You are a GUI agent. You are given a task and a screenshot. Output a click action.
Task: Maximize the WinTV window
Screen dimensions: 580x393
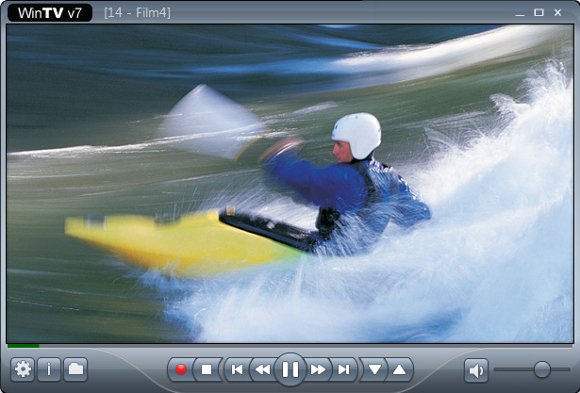point(539,13)
